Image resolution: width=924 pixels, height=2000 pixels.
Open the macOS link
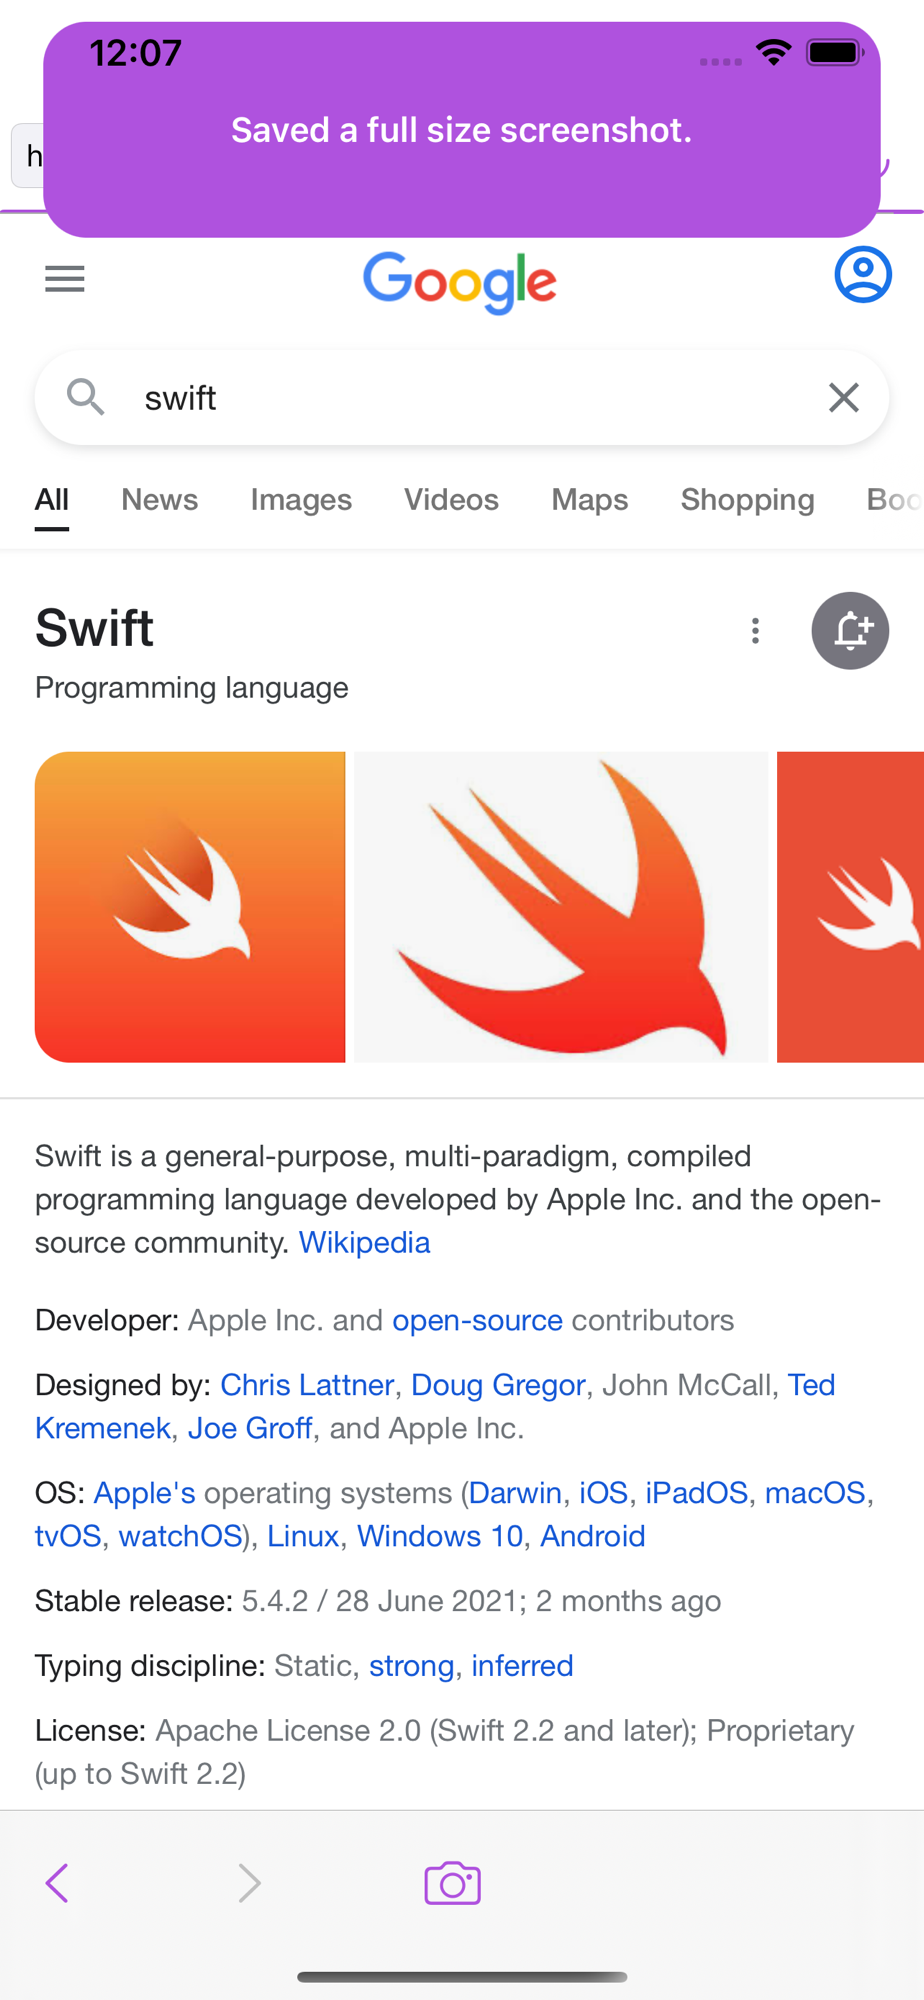pos(815,1493)
